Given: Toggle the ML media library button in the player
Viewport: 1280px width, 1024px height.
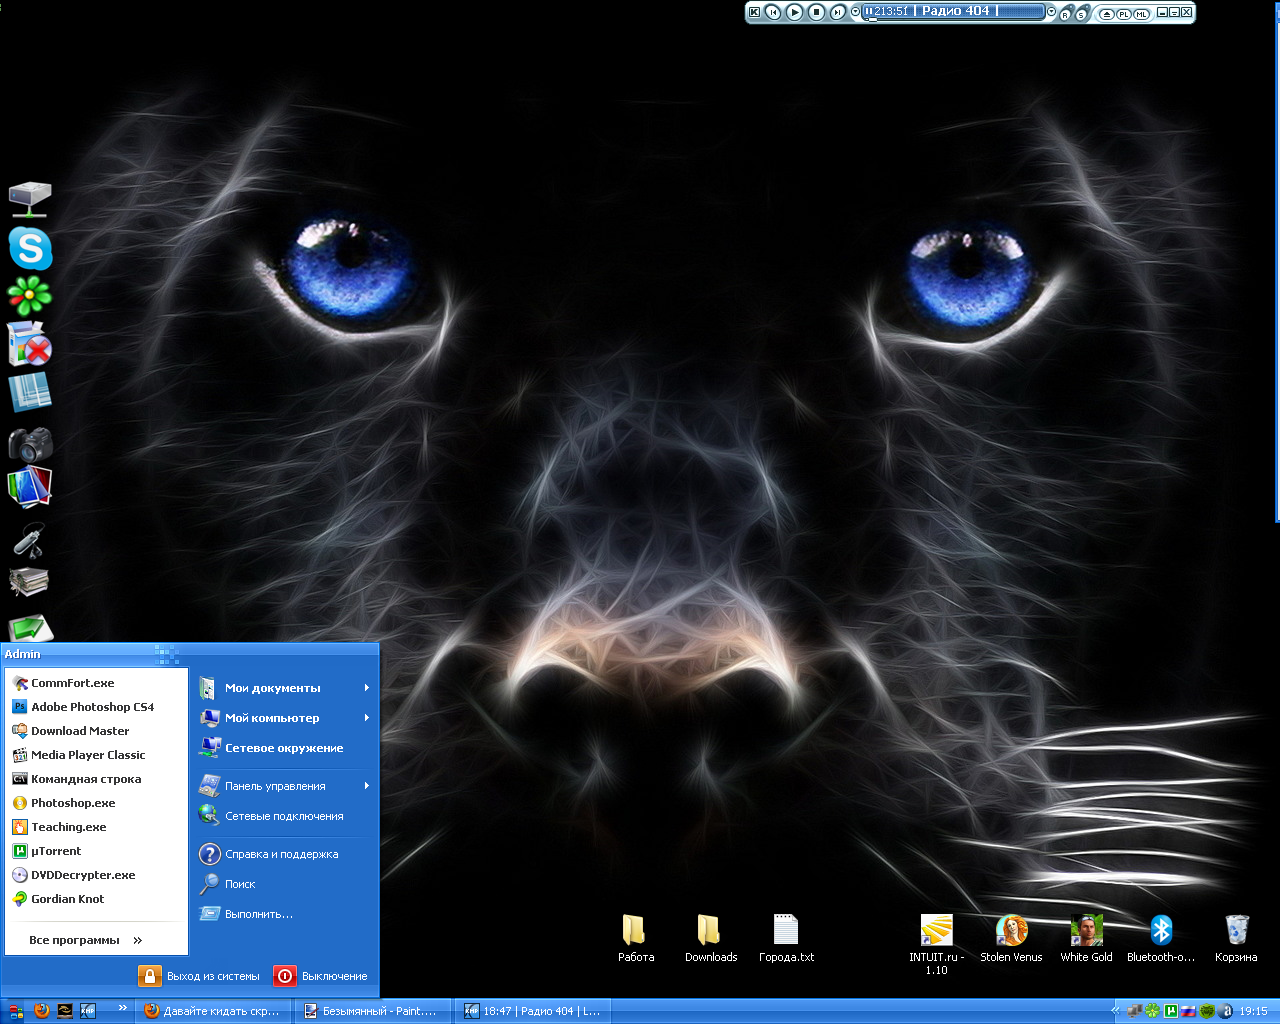Looking at the screenshot, I should [x=1141, y=14].
